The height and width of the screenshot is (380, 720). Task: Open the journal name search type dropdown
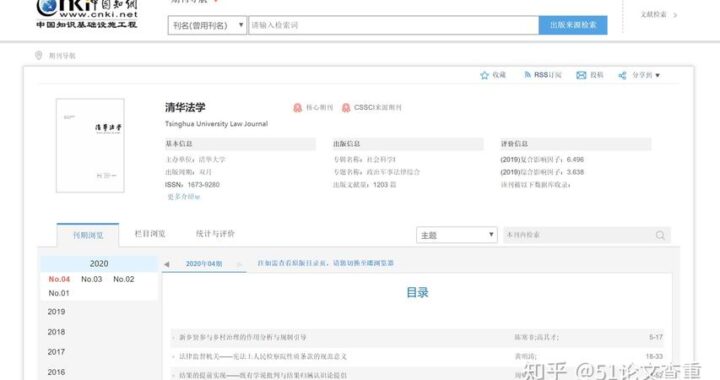(x=207, y=25)
